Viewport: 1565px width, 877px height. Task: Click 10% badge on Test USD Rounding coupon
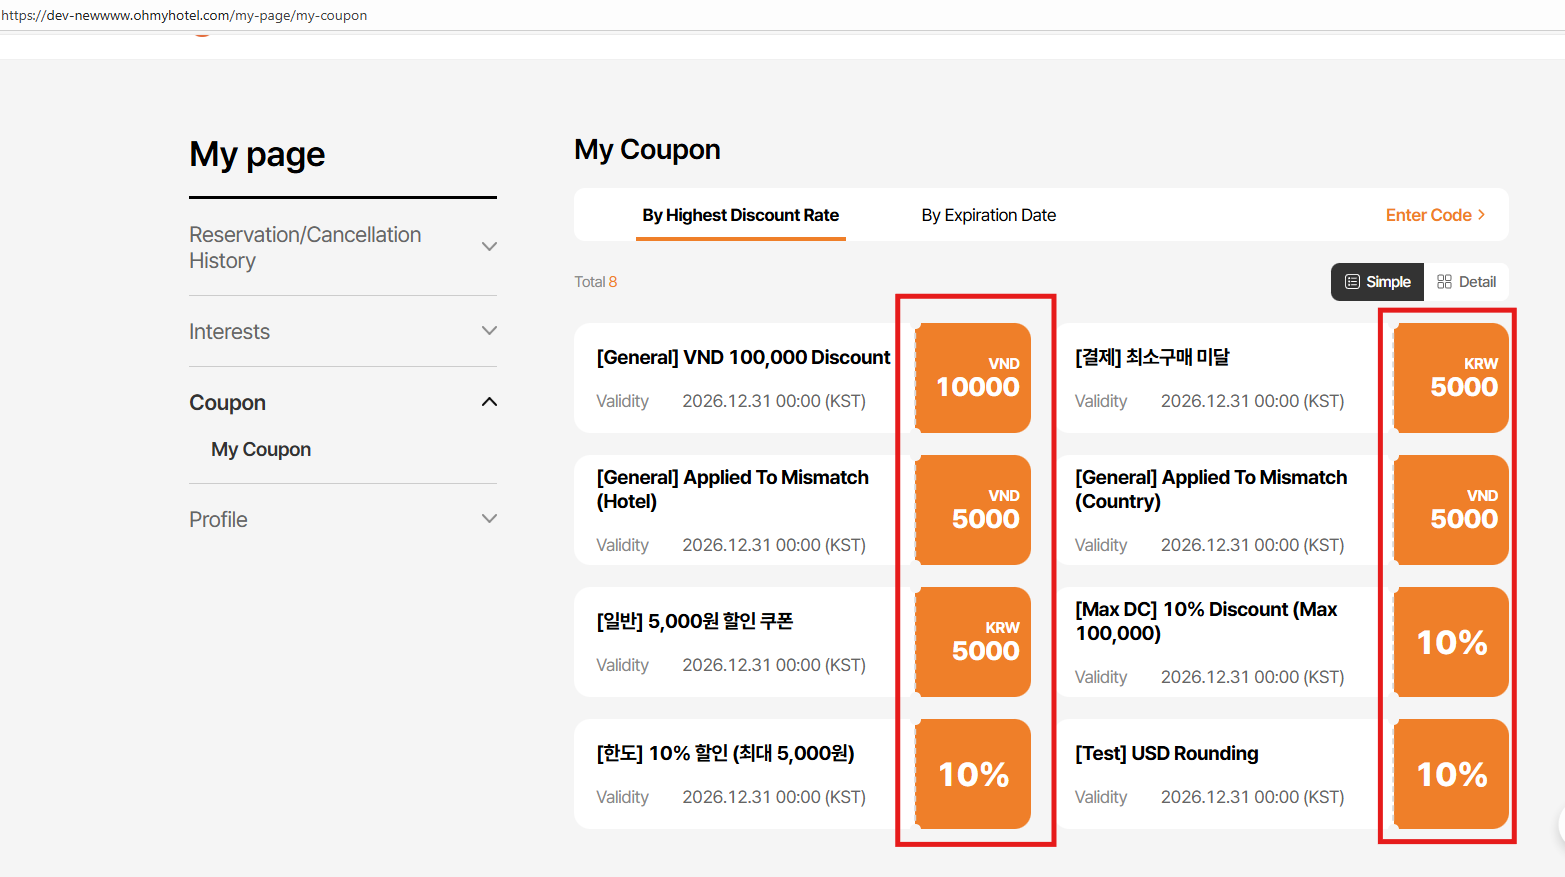1451,774
